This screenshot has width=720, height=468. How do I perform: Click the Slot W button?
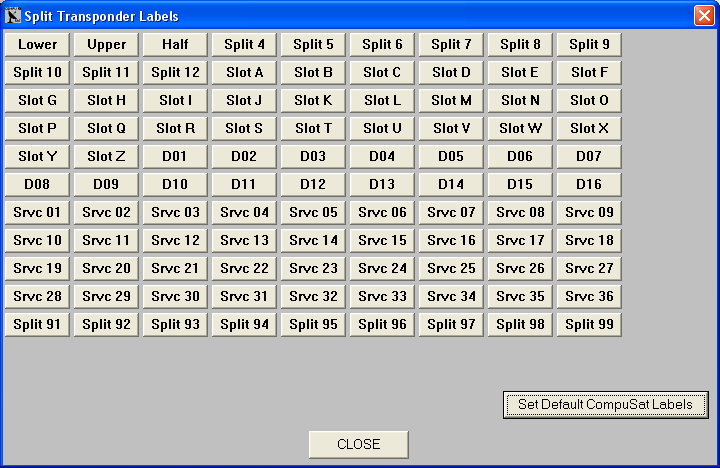520,129
